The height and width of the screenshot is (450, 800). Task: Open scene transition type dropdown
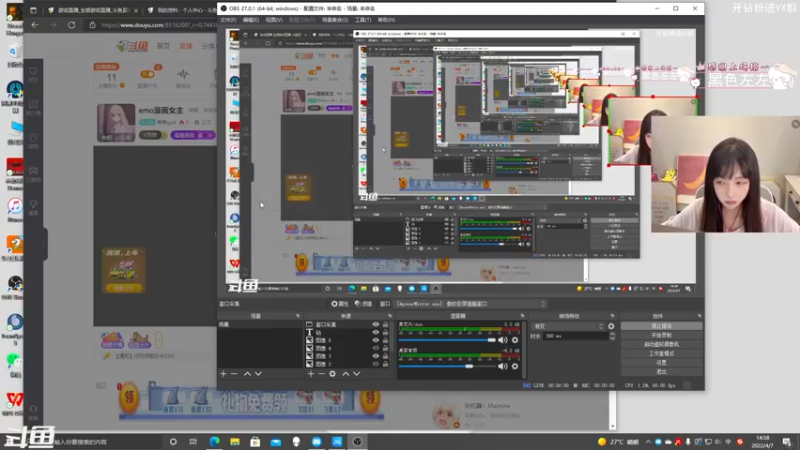tap(567, 326)
